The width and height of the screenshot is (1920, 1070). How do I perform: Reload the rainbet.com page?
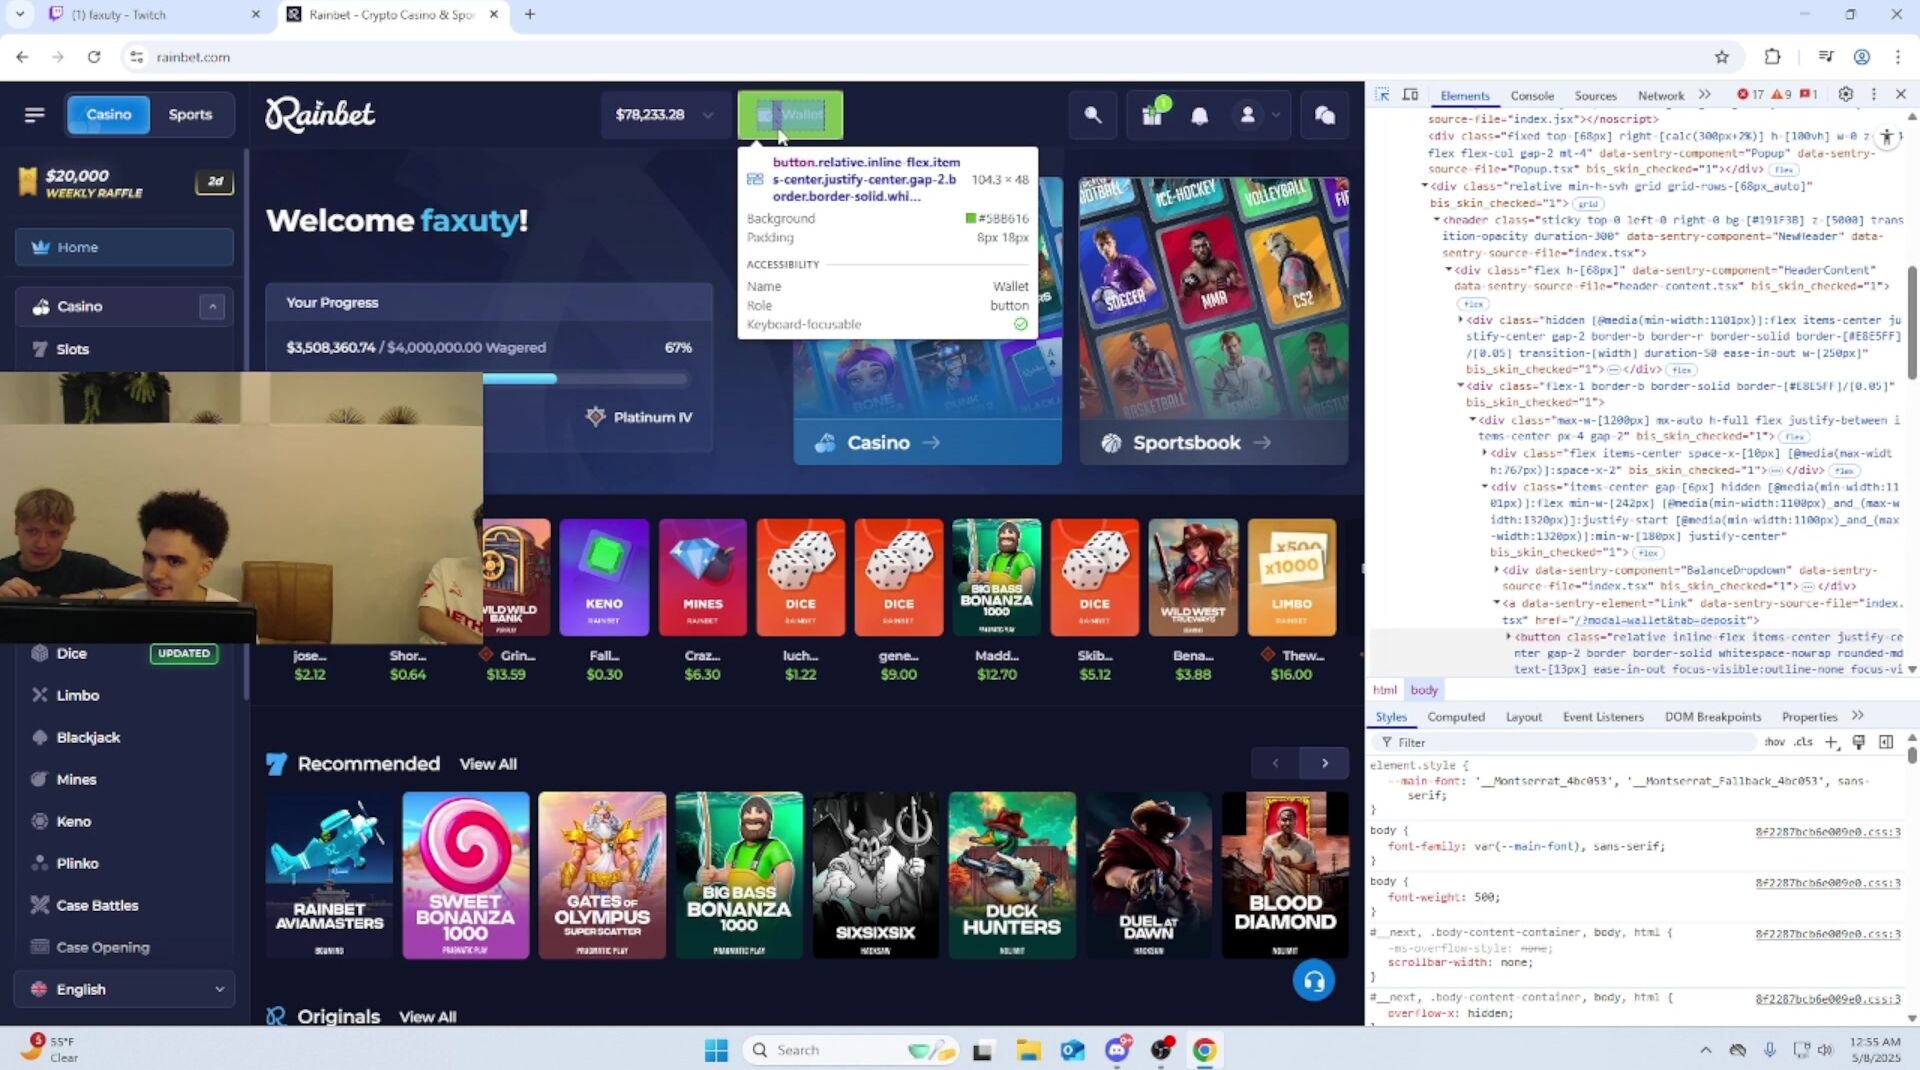coord(94,57)
